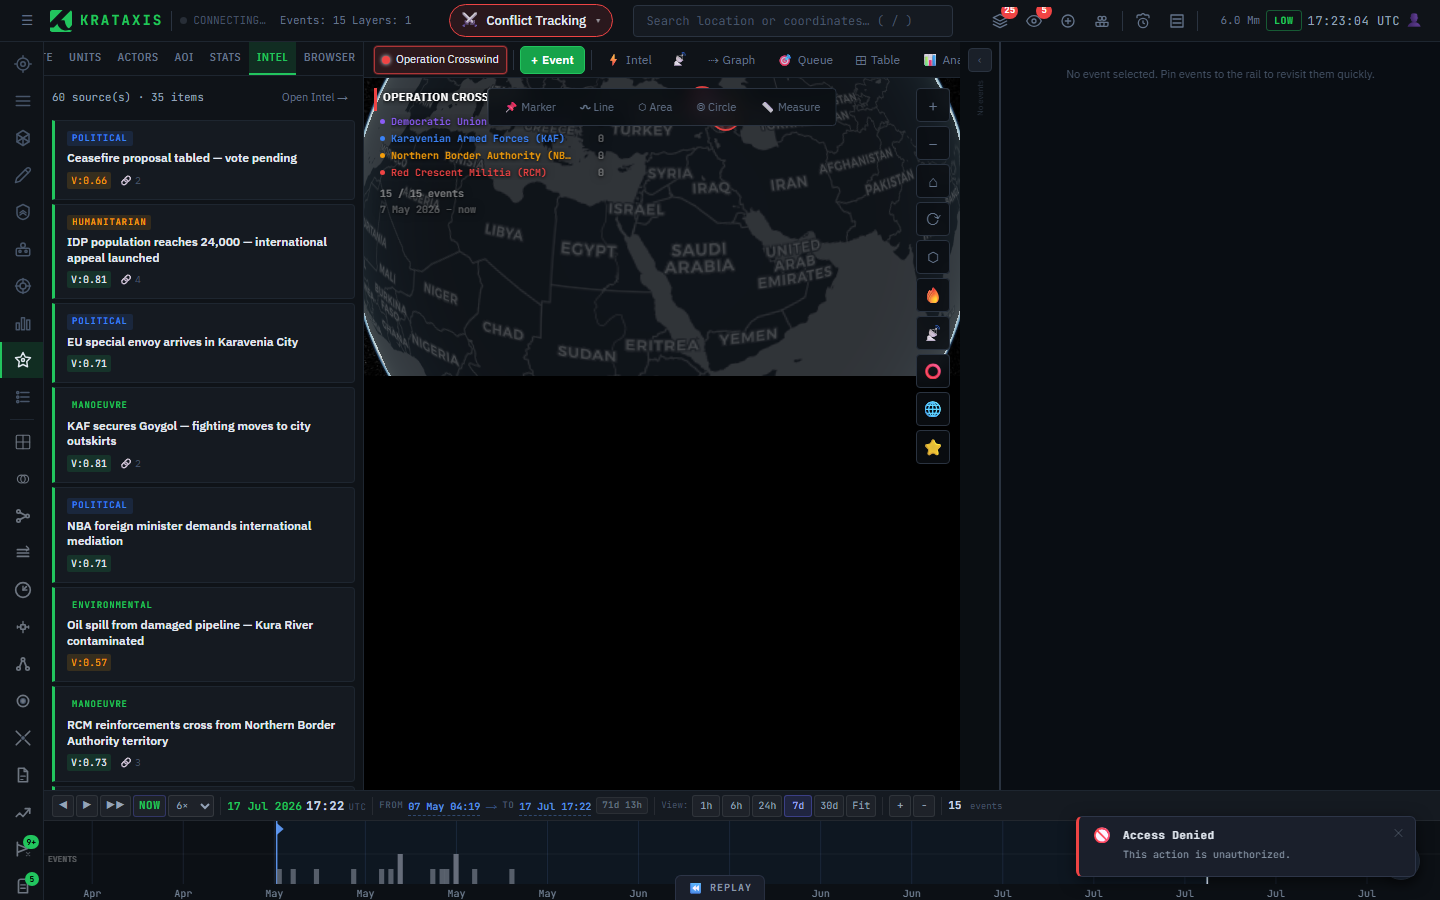The image size is (1440, 900).
Task: Click the NOW timeline button
Action: (149, 805)
